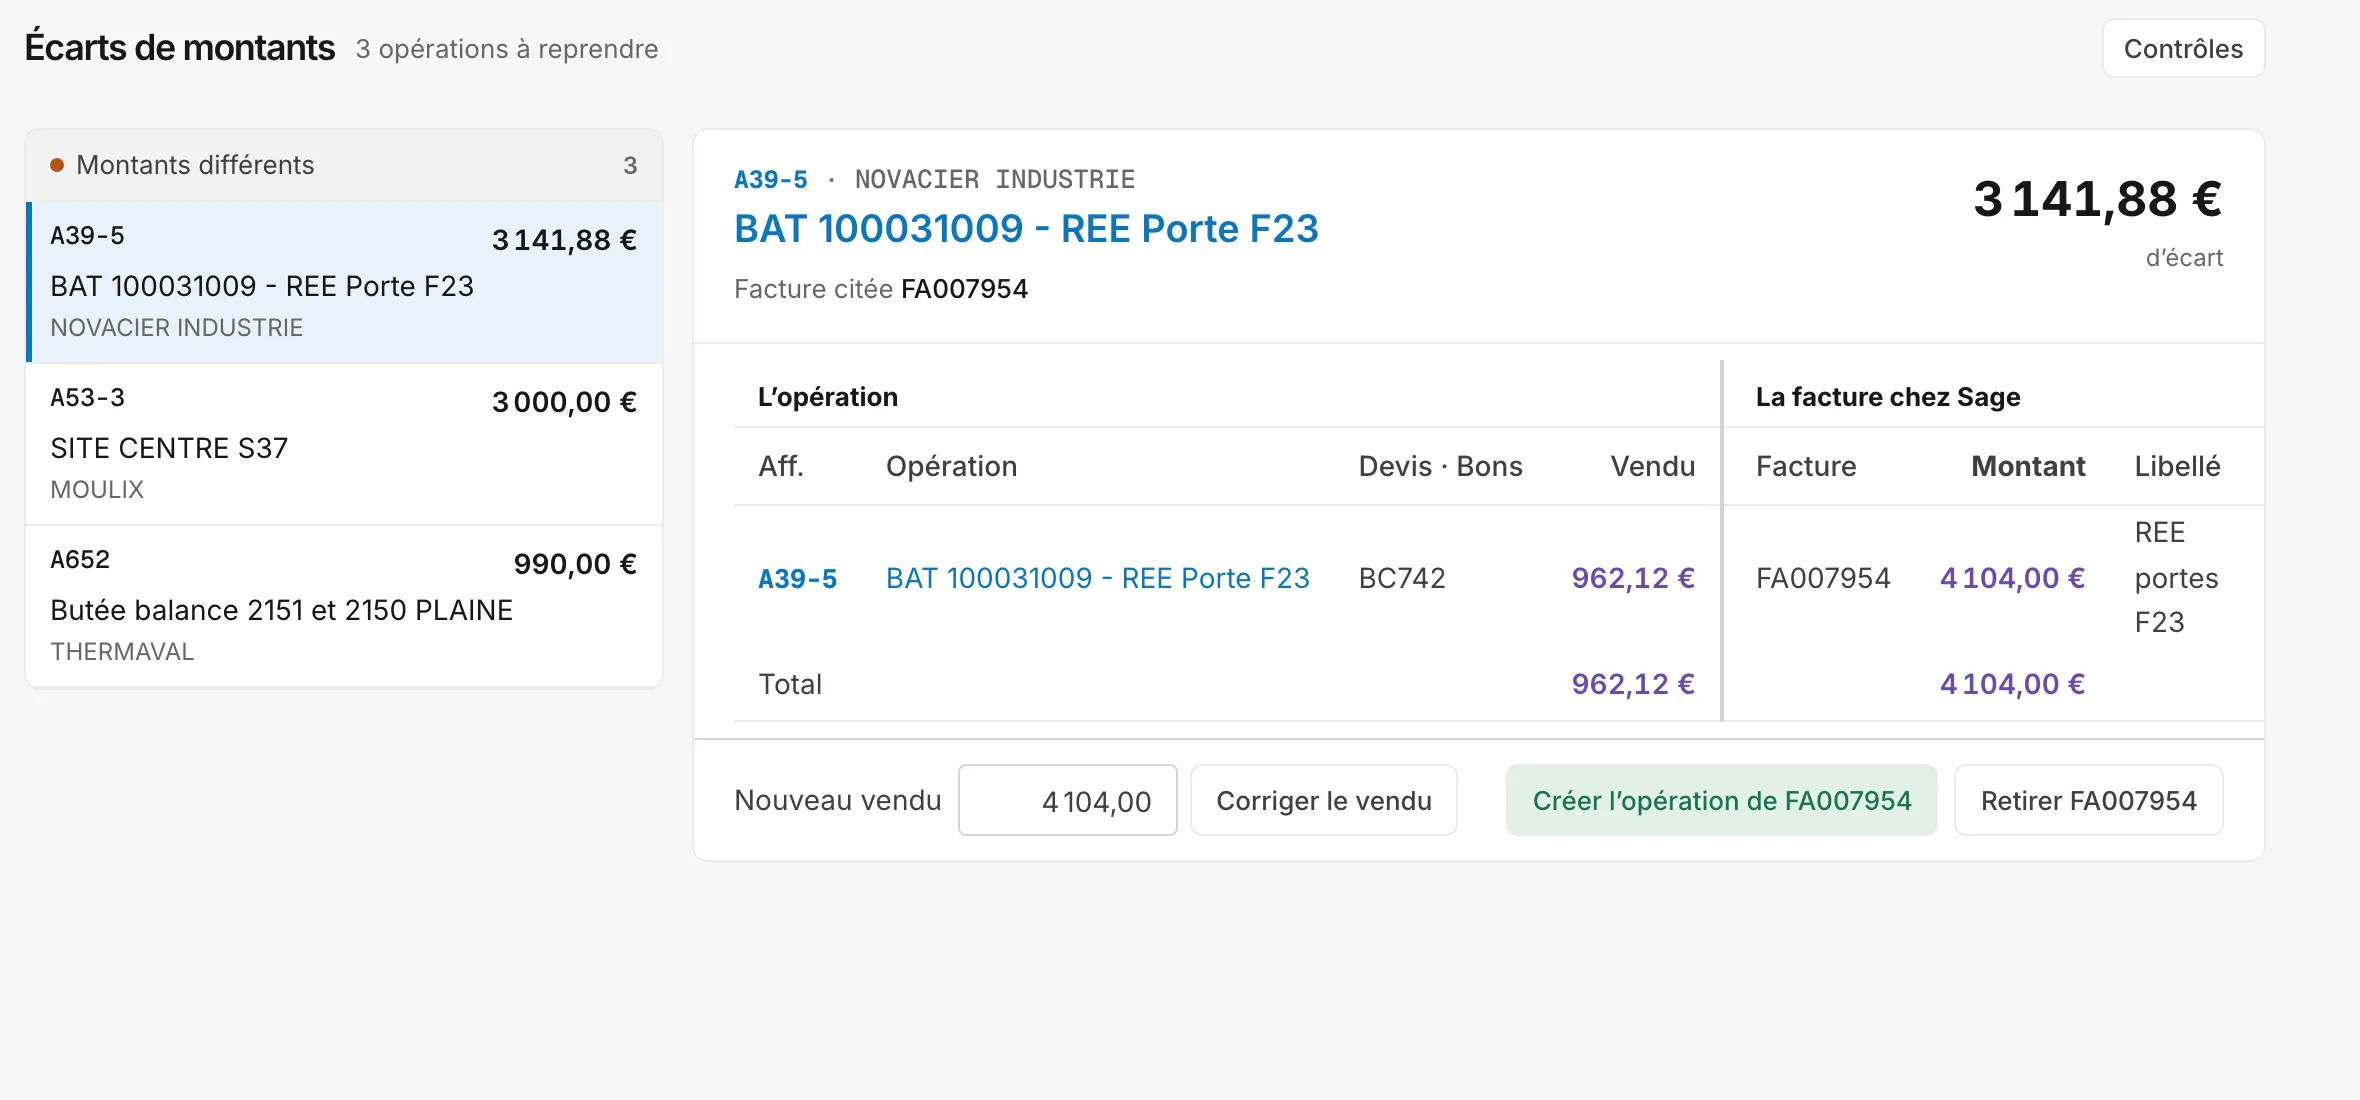Click Retirer FA007954 button
The width and height of the screenshot is (2360, 1100).
point(2088,801)
